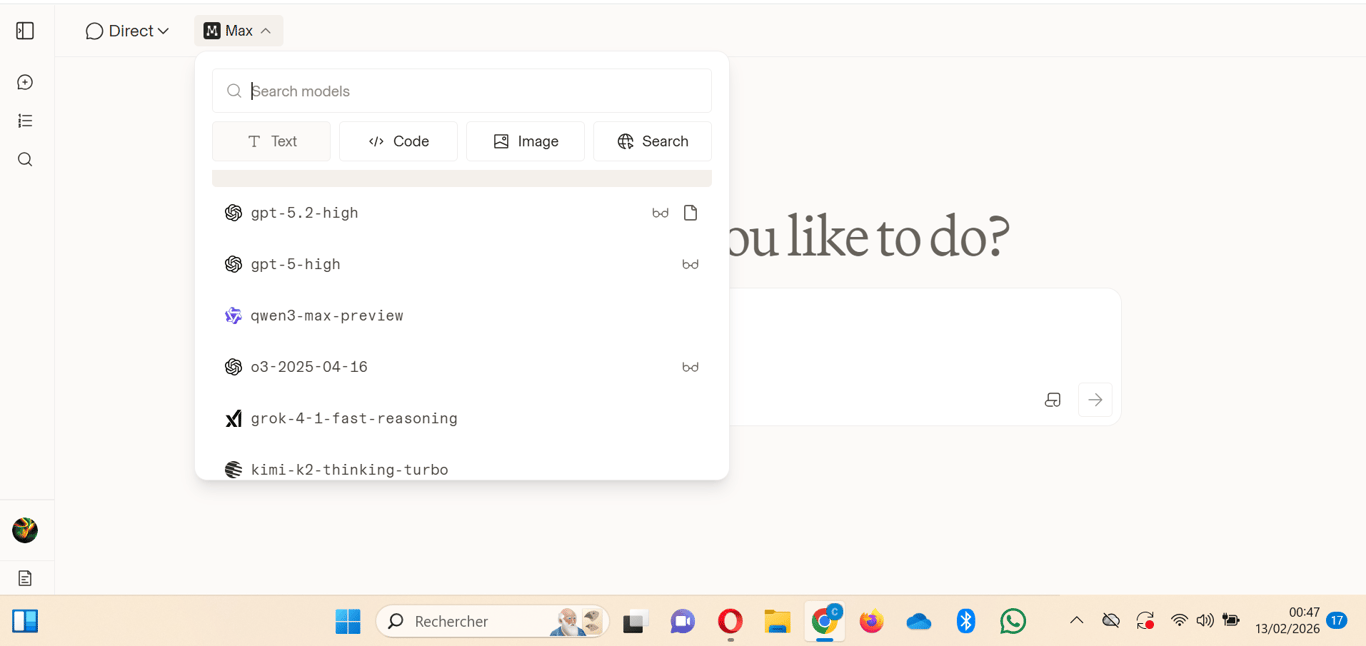Pick grok-4-1-fast-reasoning model
This screenshot has height=646, width=1366.
pyautogui.click(x=462, y=418)
